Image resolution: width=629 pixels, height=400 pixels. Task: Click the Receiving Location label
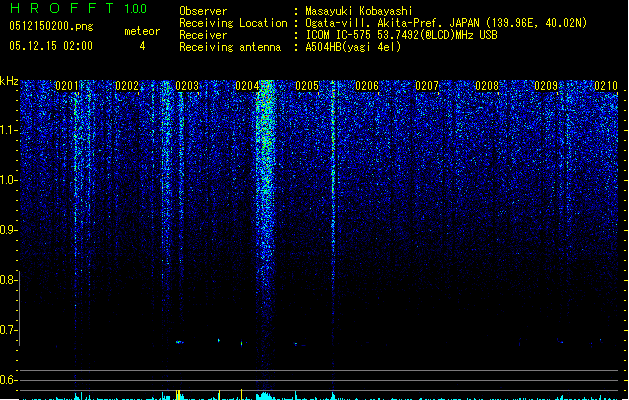coord(233,23)
